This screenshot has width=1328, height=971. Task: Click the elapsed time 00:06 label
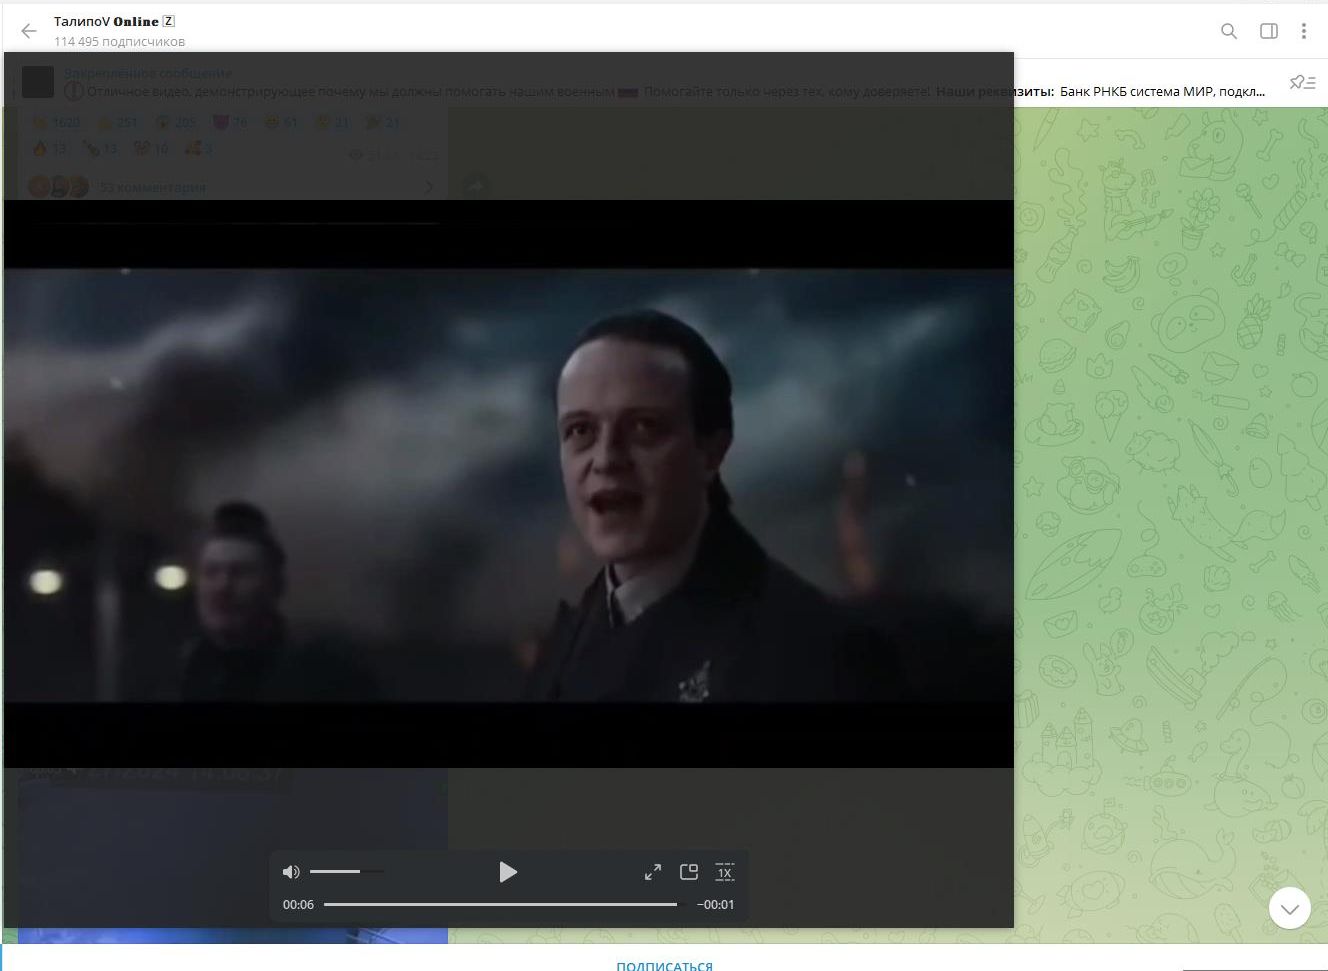[298, 904]
